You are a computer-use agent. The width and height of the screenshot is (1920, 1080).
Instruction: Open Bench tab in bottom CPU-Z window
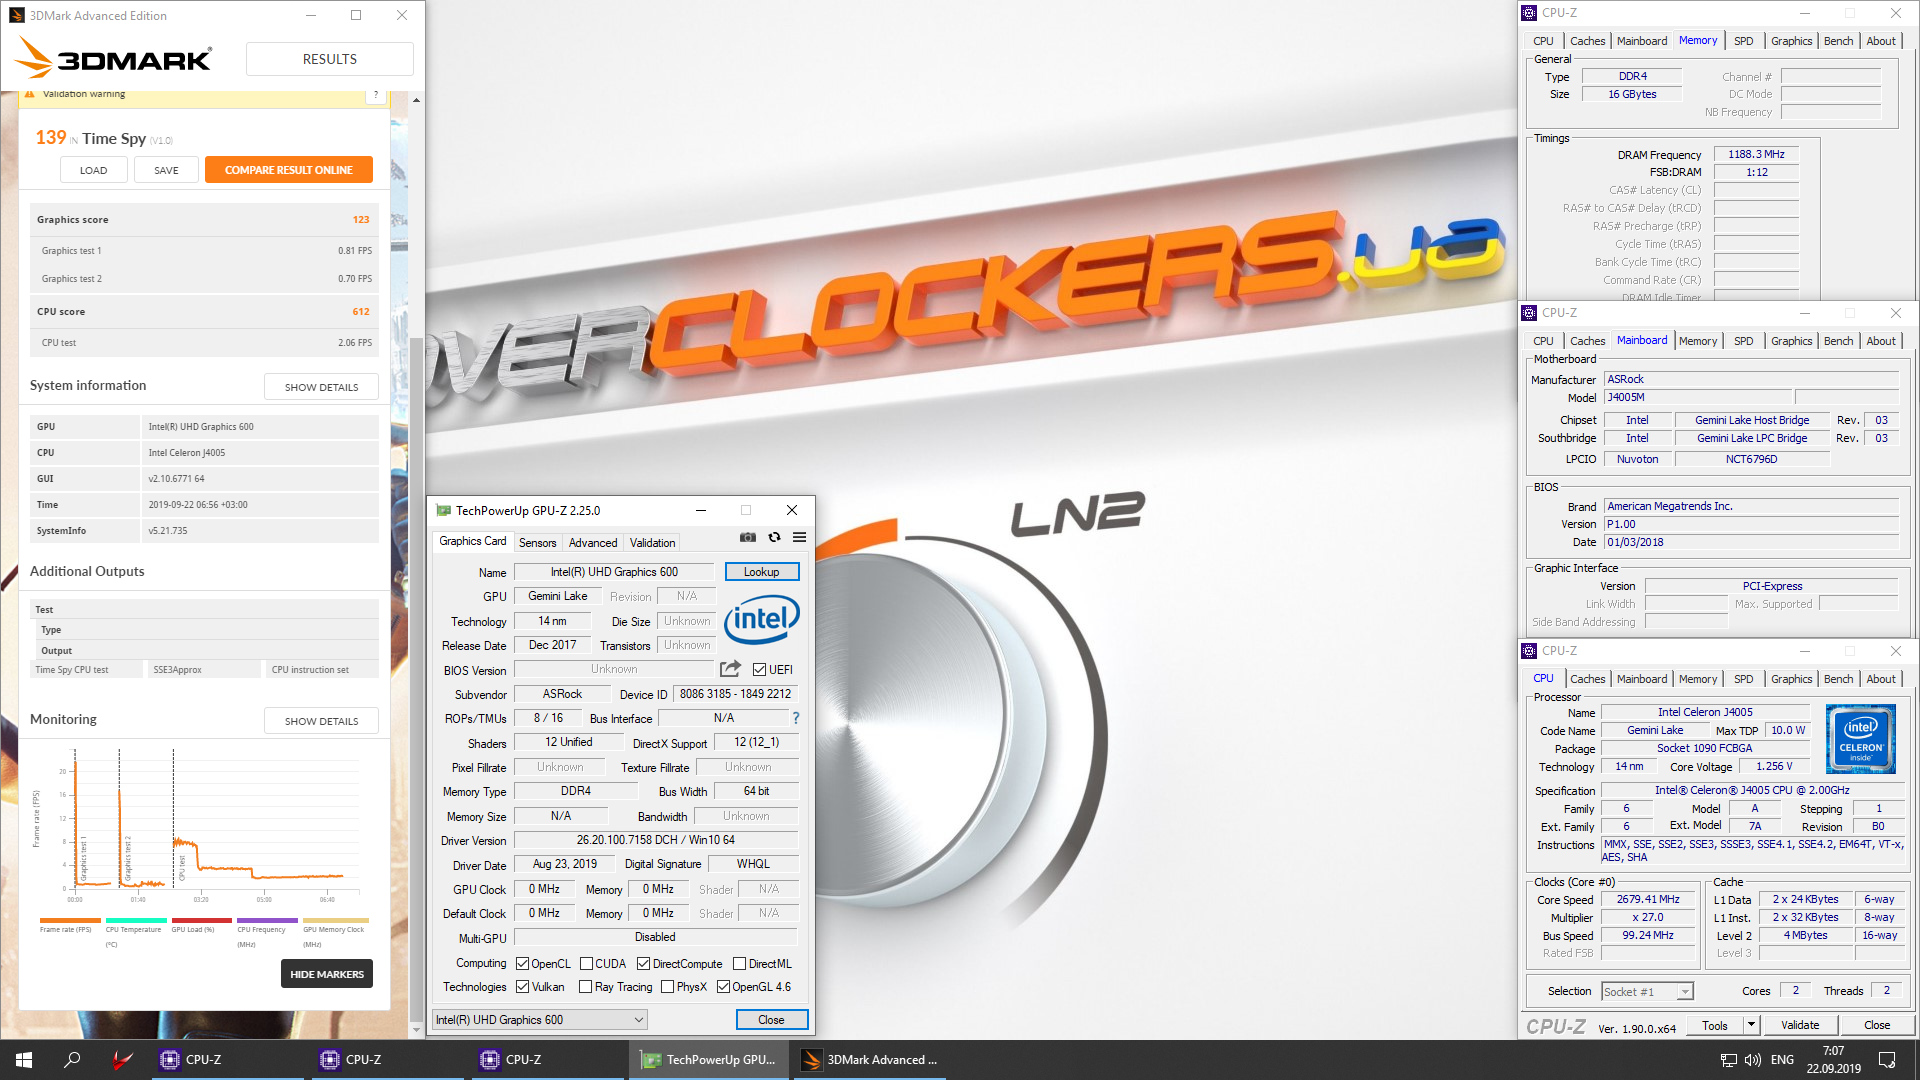[x=1838, y=679]
